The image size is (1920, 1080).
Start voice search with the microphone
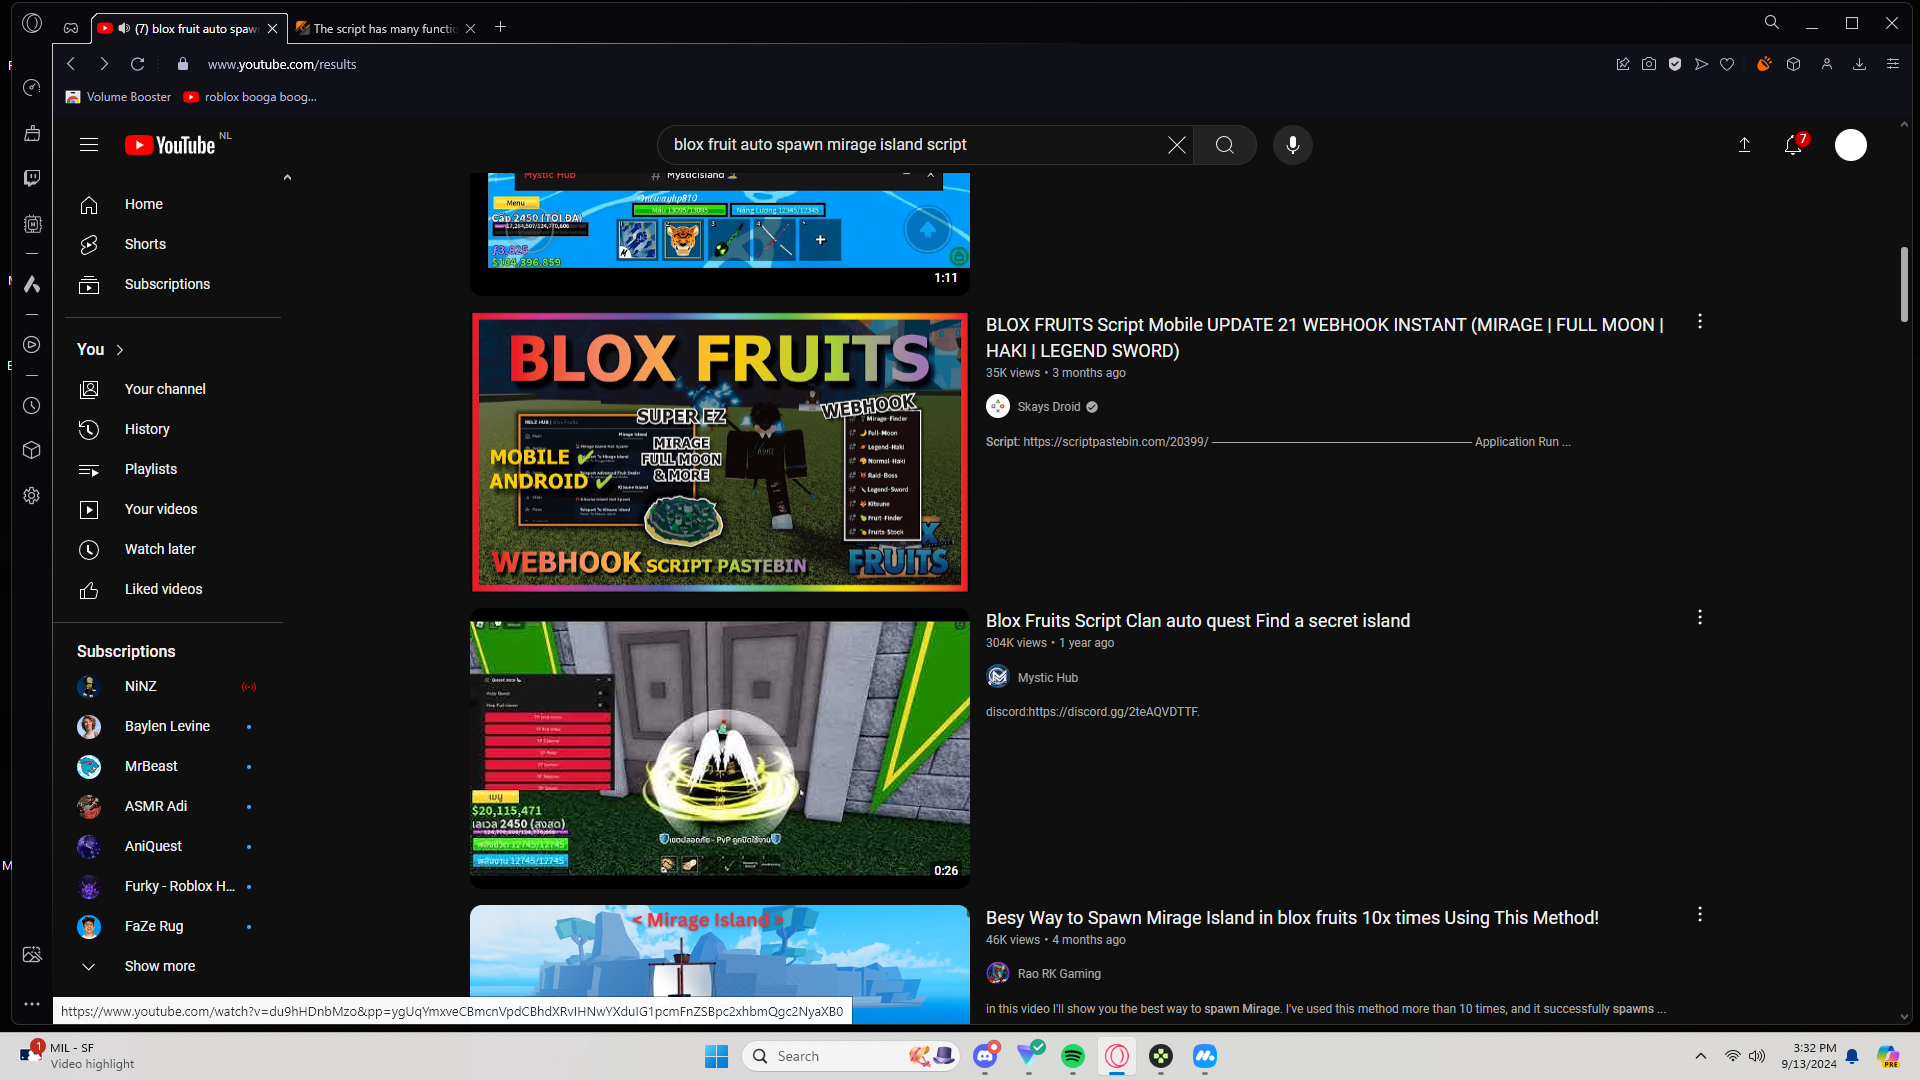[x=1293, y=145]
